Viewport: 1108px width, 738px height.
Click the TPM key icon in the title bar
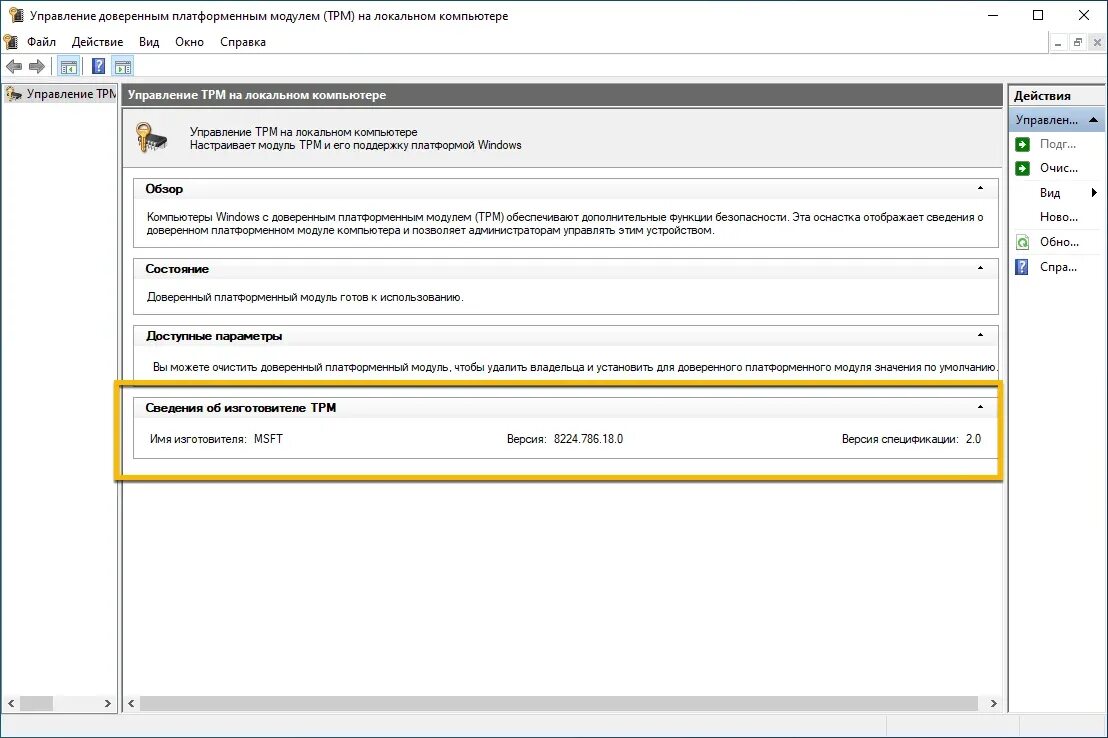16,15
